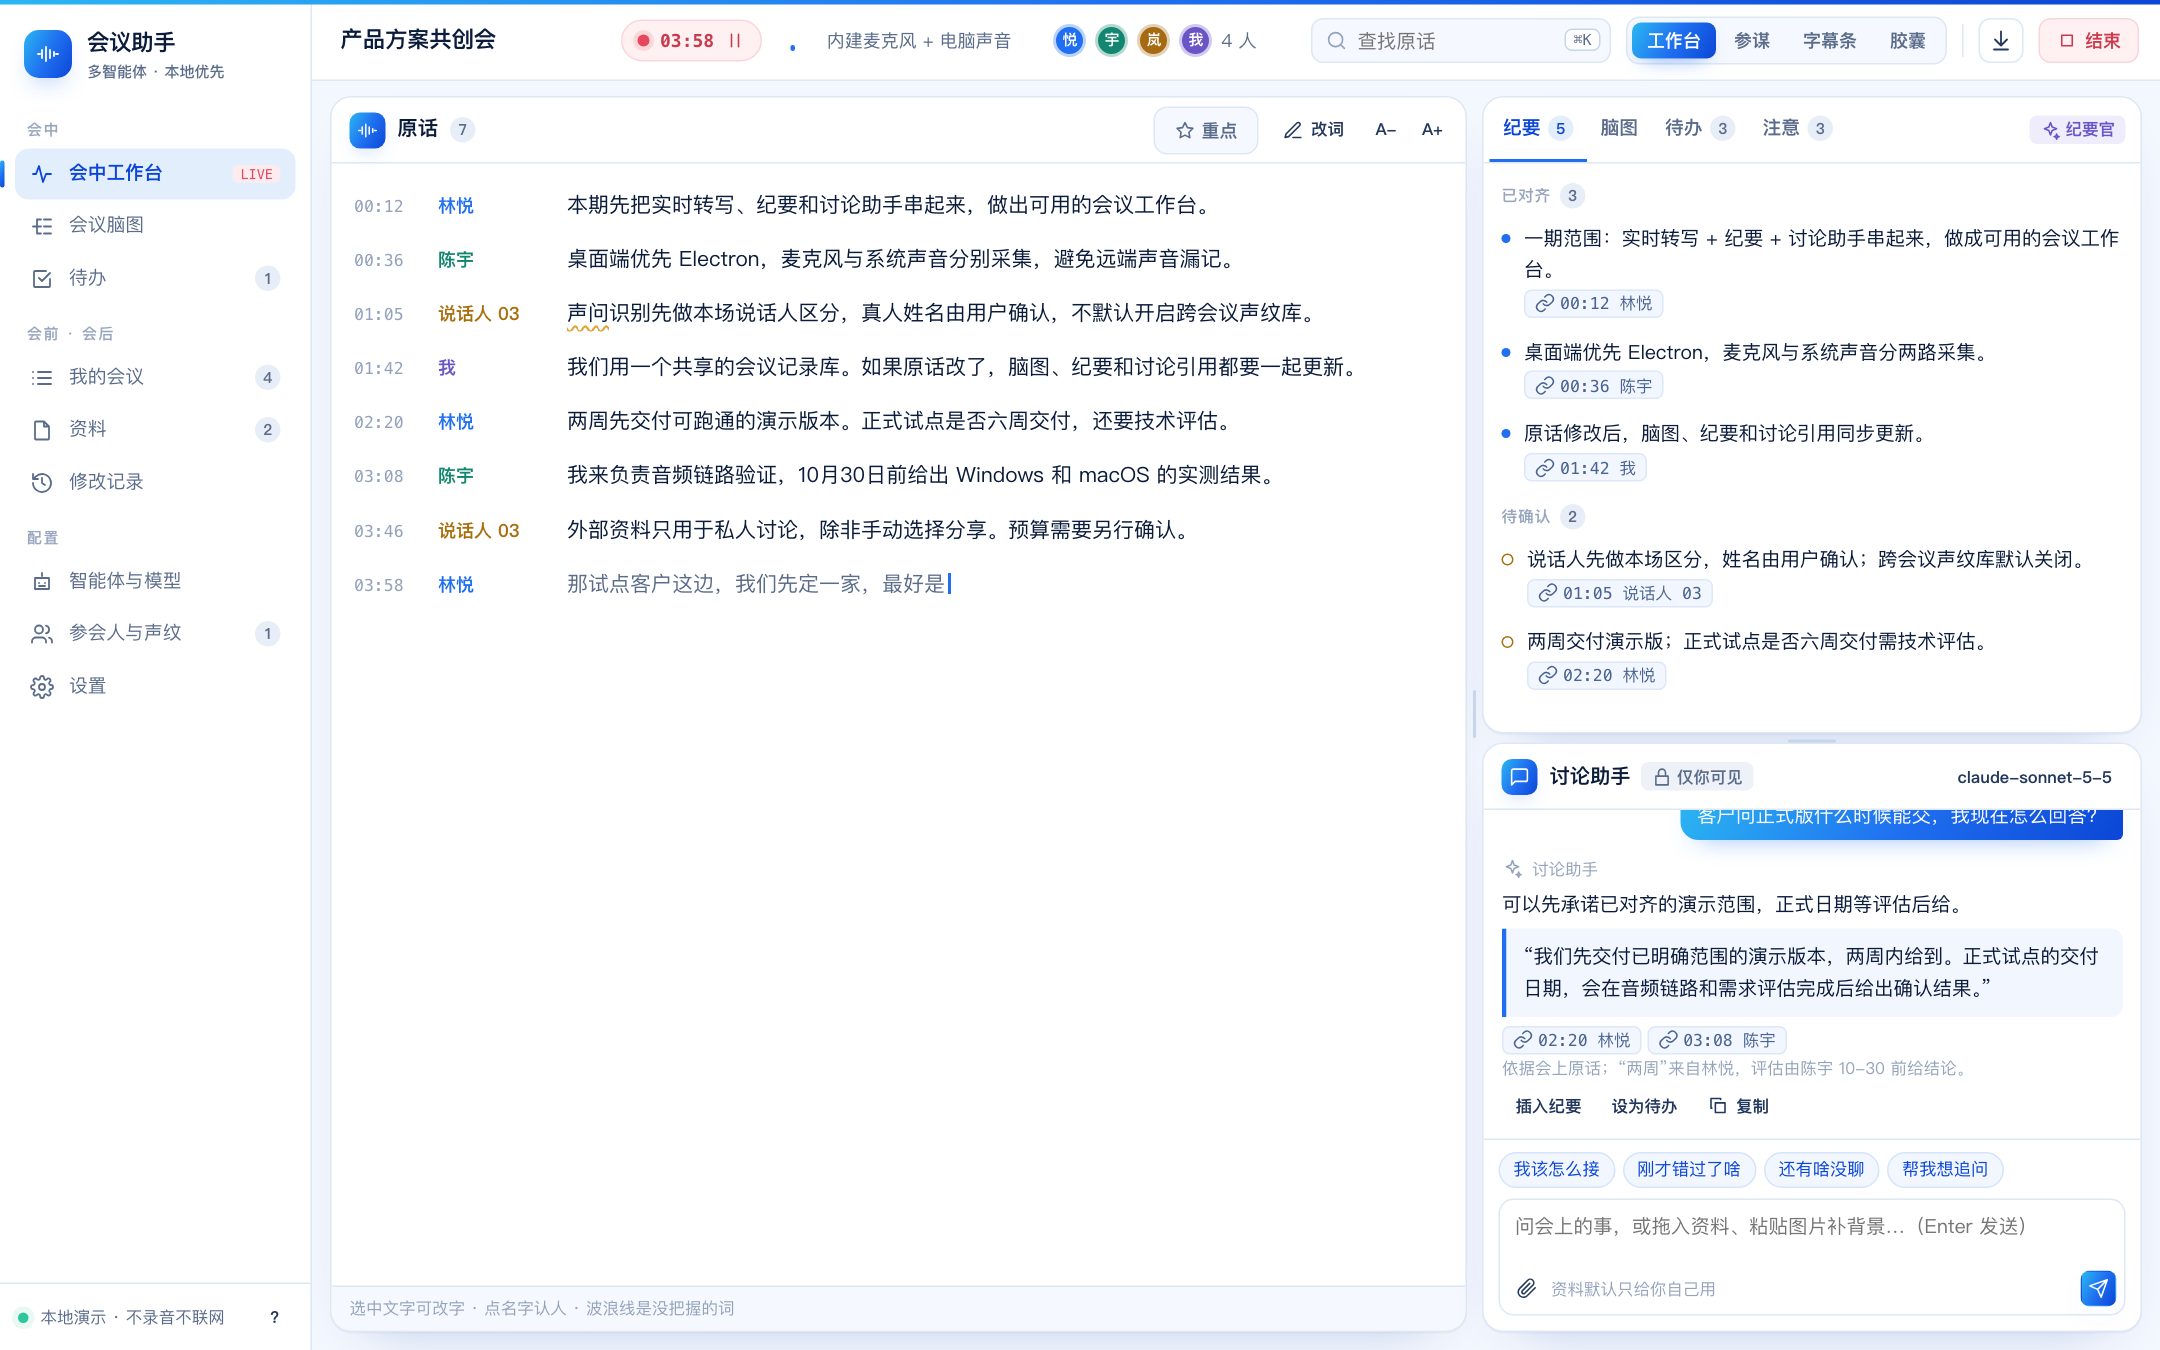Viewport: 2160px width, 1350px height.
Task: Increase font size with A+
Action: [1432, 130]
